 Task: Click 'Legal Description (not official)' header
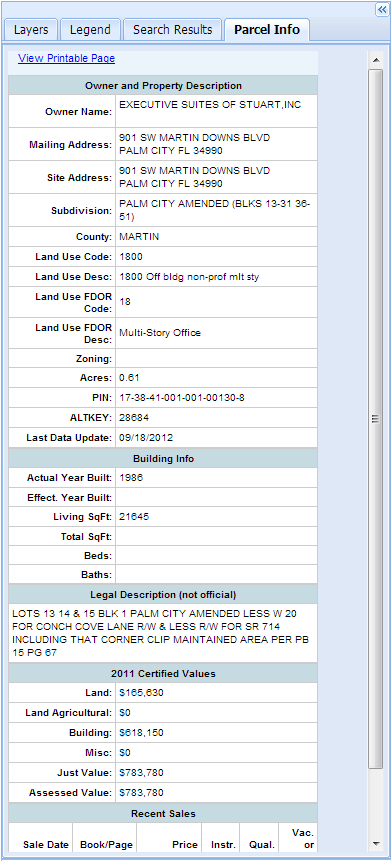pyautogui.click(x=163, y=595)
